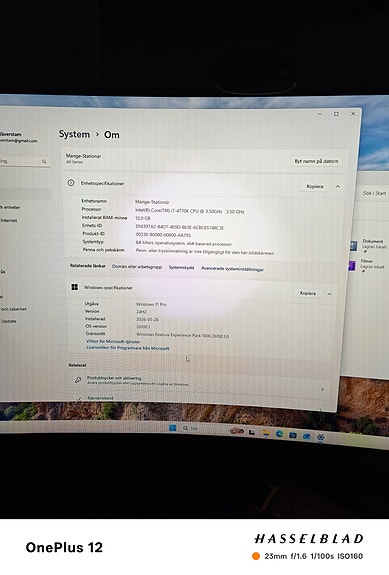
Task: Open Domän eller arbetsgrupp link
Action: pos(137,267)
